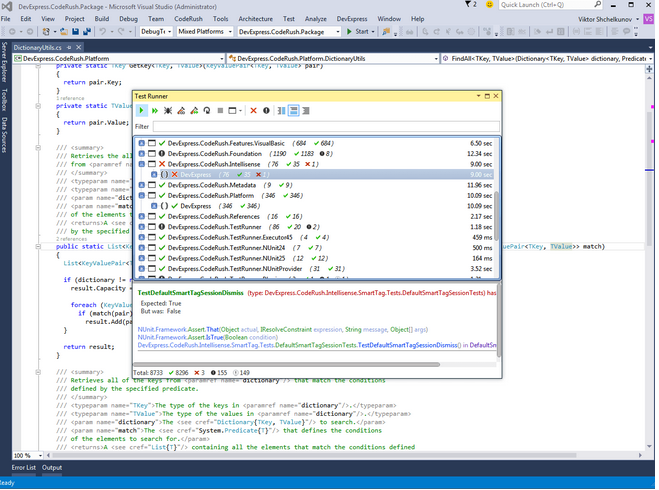
Task: Collapse the DevExpress.CodeRush.Platform node
Action: [x=142, y=195]
